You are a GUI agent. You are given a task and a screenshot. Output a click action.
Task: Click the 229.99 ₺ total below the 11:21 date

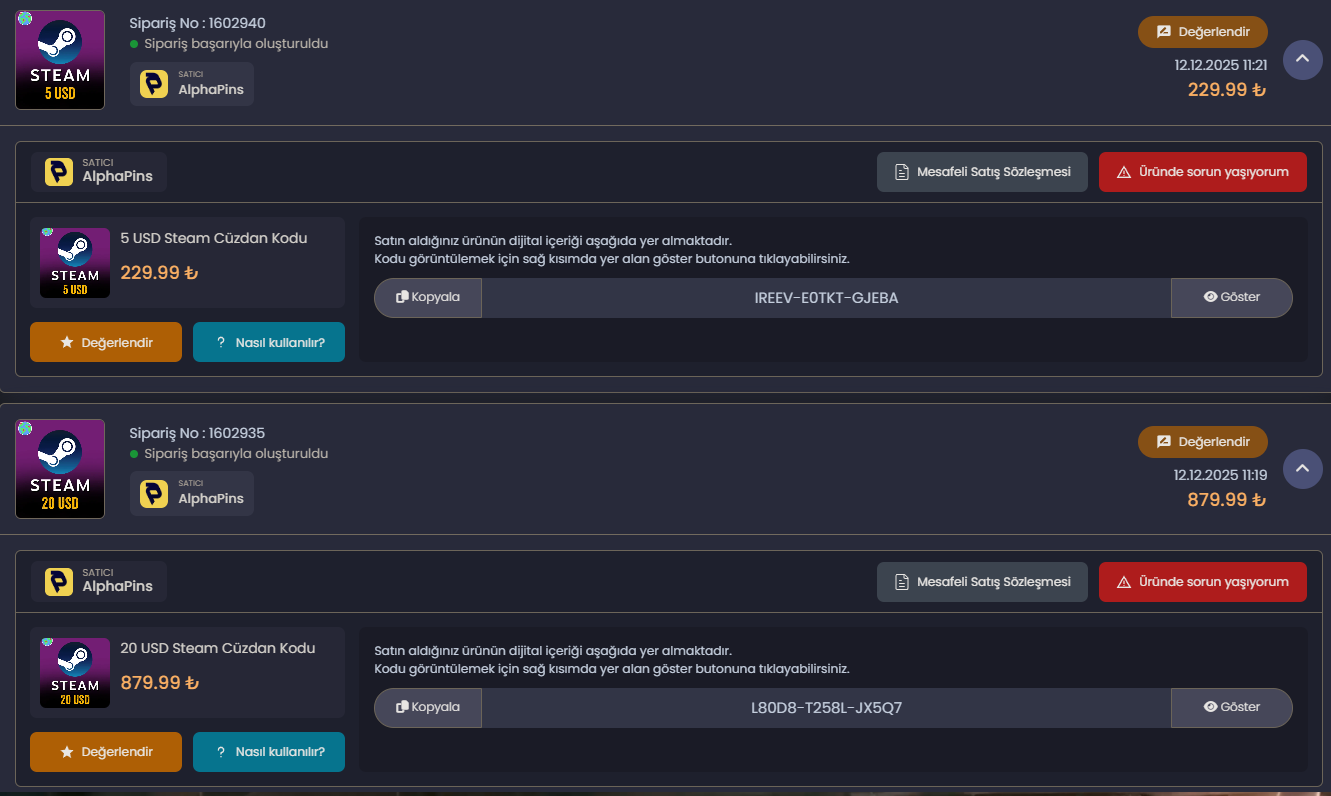click(x=1227, y=90)
